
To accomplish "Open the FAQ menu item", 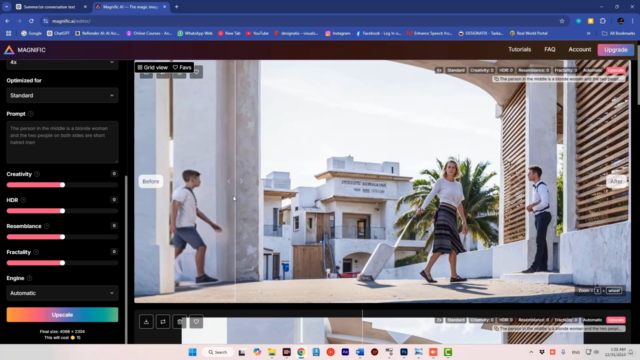I will tap(549, 49).
